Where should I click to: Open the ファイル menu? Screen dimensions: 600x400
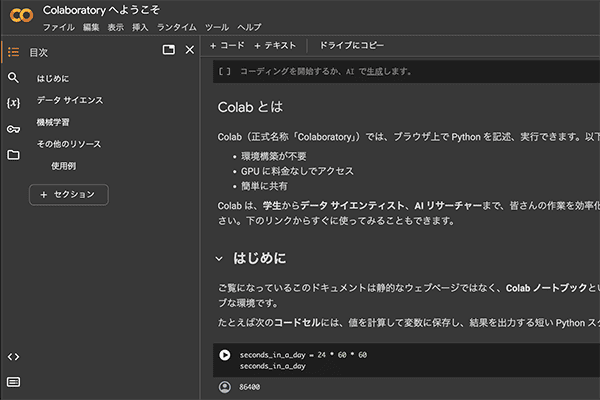(58, 27)
